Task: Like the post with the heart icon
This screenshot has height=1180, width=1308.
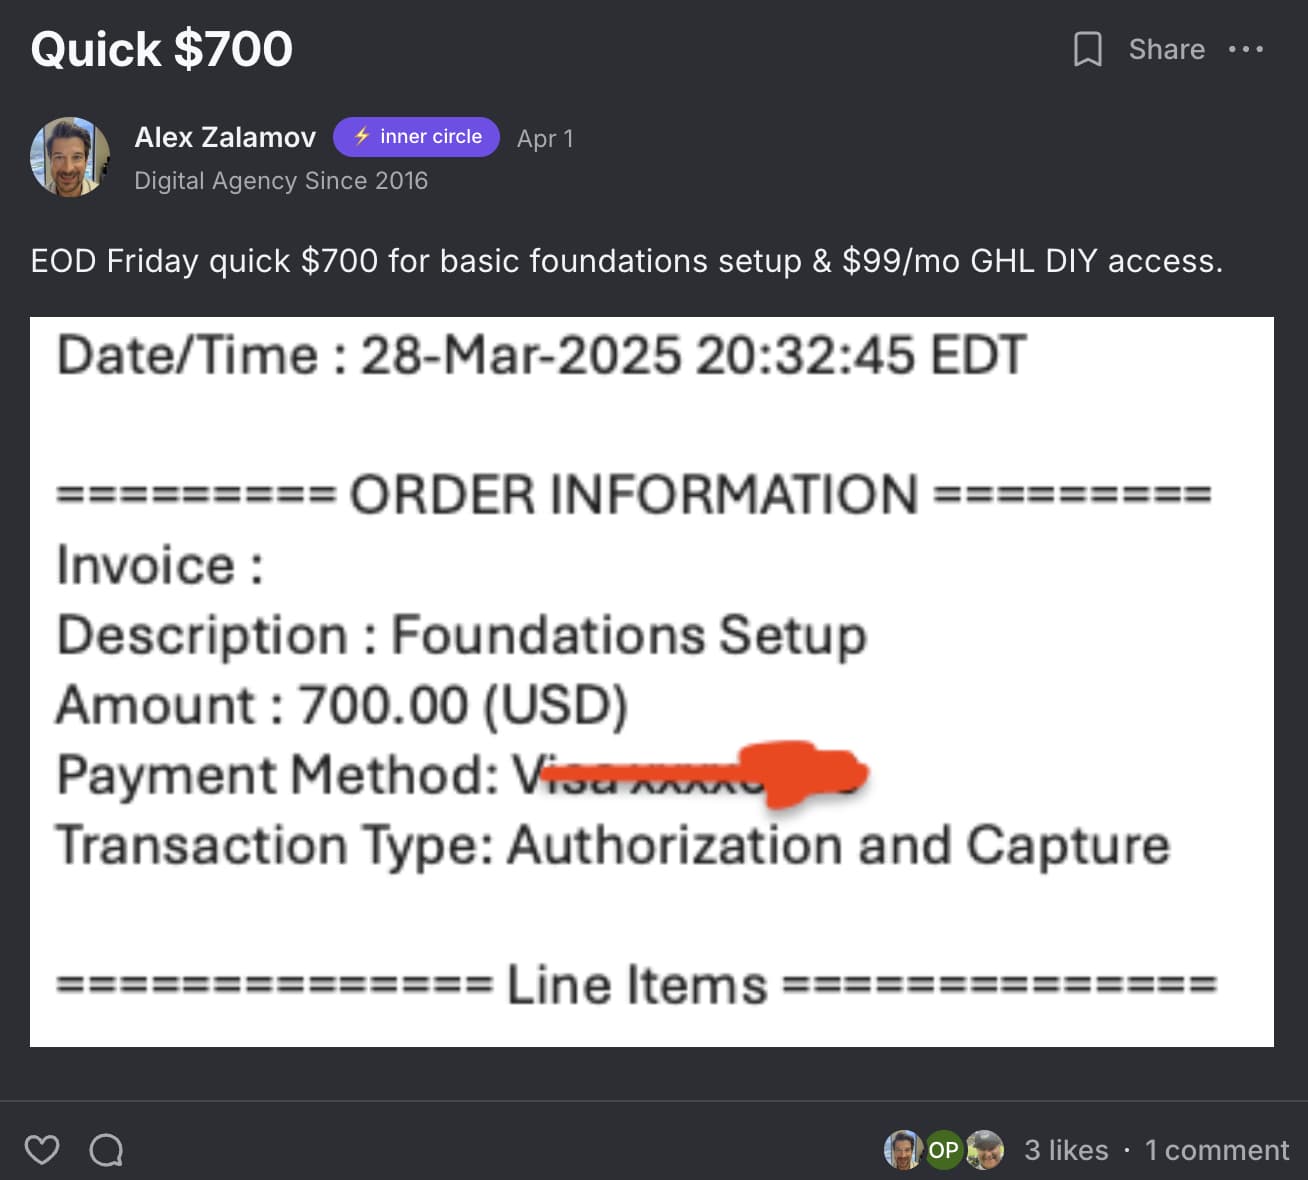Action: click(x=42, y=1150)
